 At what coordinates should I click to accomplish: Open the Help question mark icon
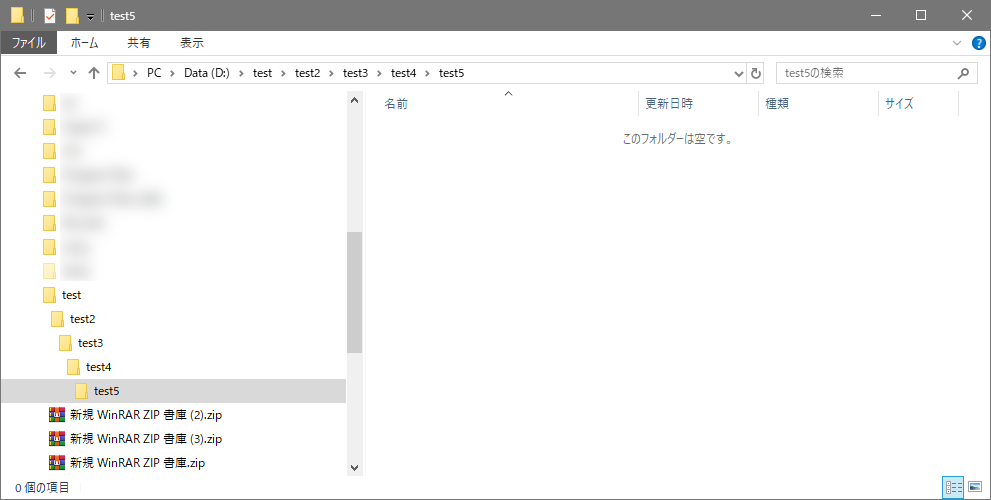pyautogui.click(x=979, y=43)
